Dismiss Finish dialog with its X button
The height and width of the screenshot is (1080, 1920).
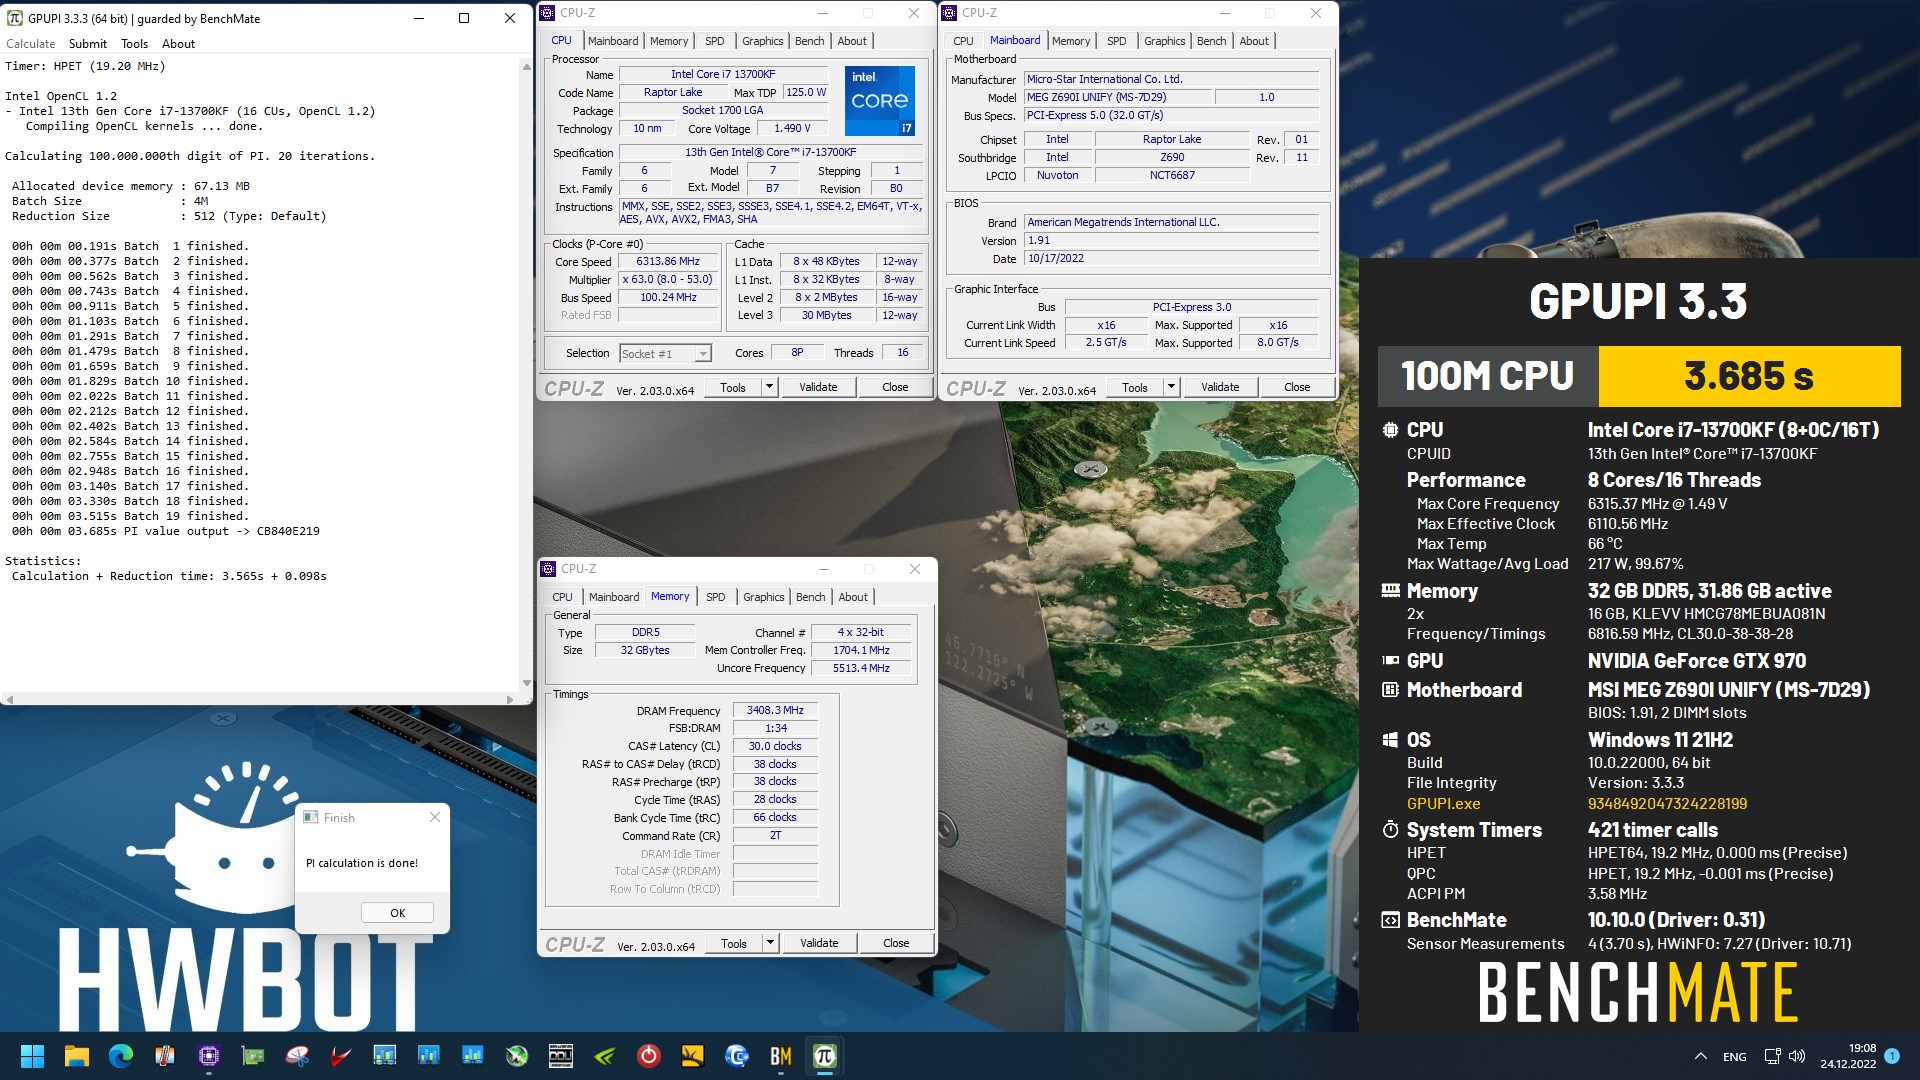[434, 817]
